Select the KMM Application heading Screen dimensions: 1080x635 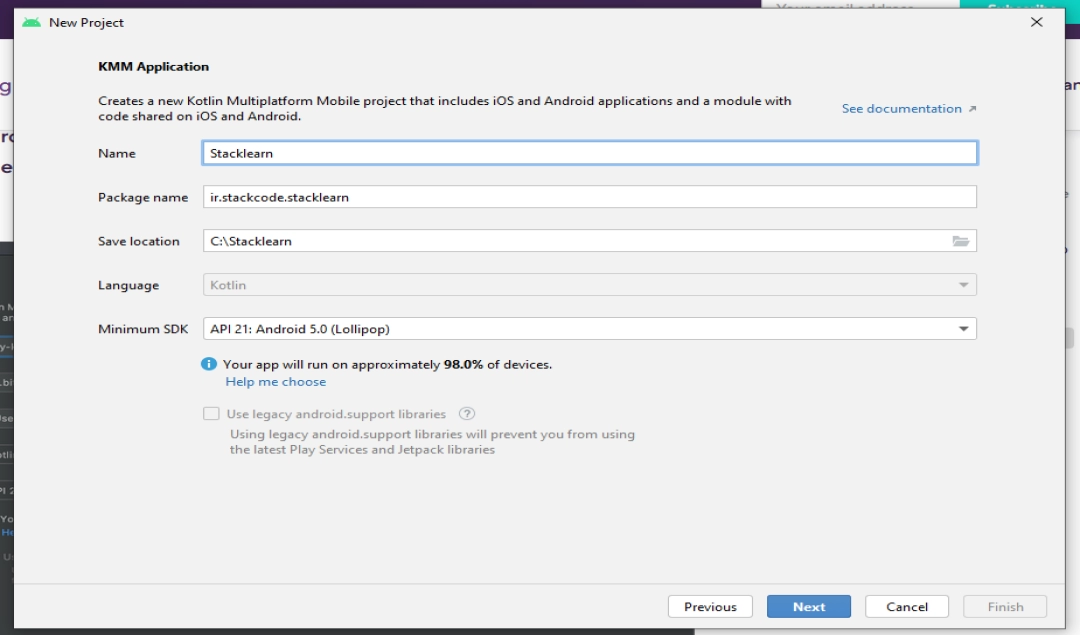[154, 67]
